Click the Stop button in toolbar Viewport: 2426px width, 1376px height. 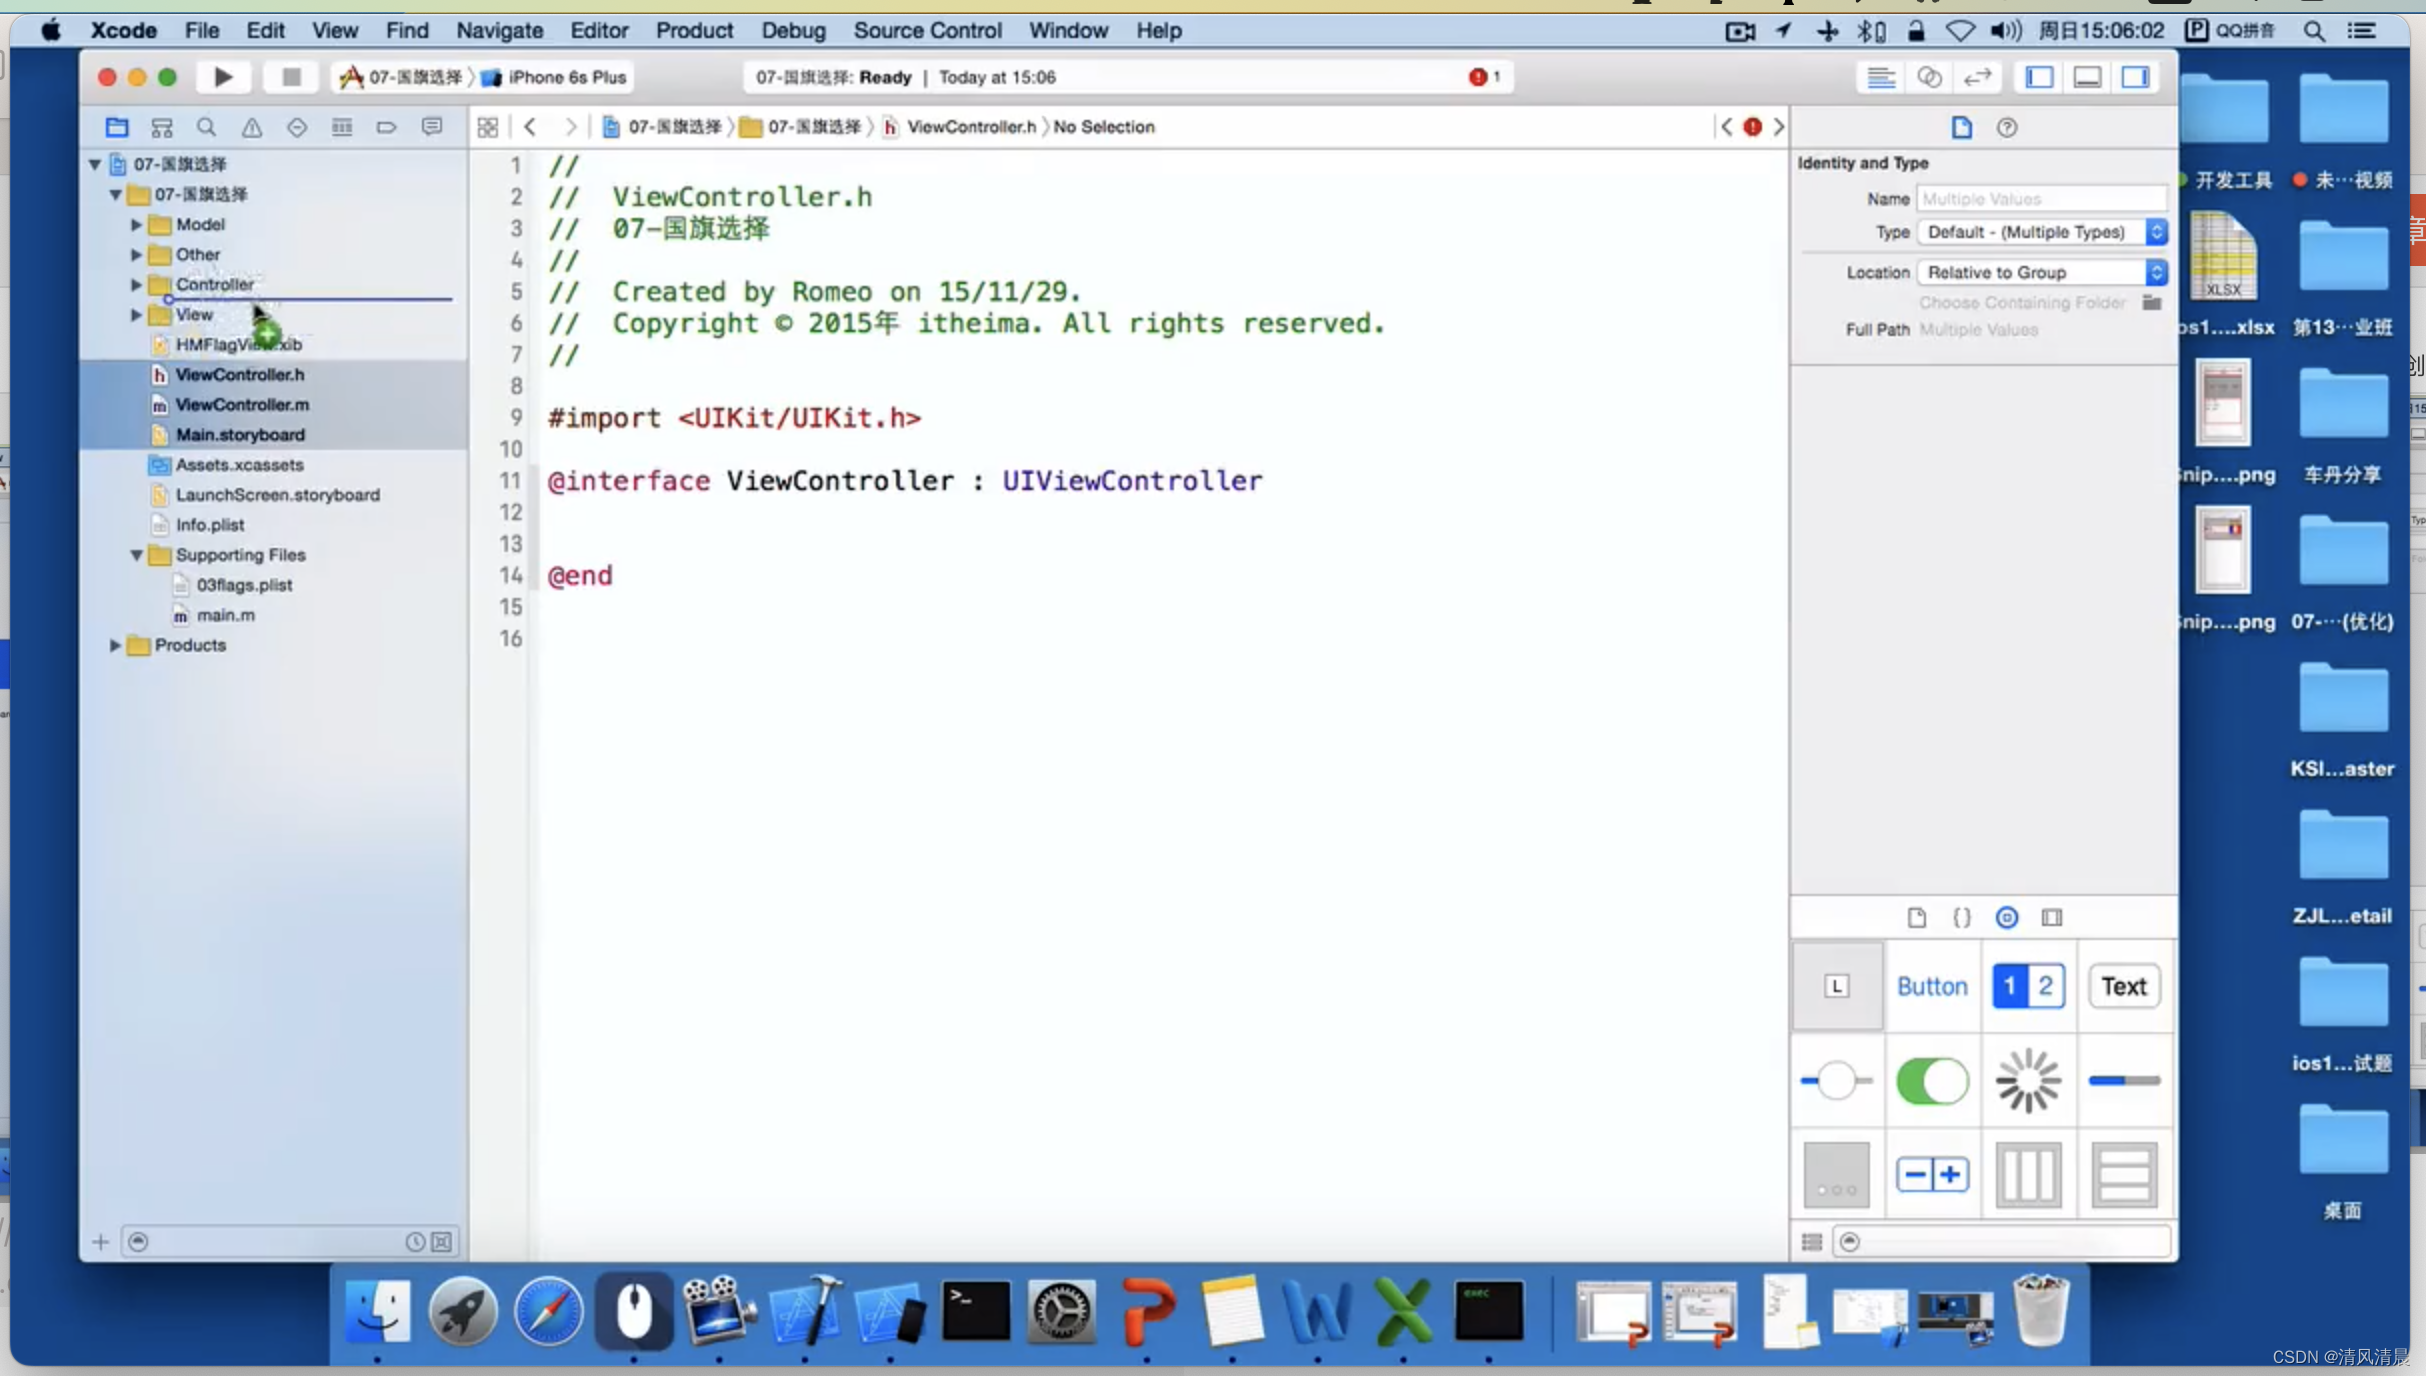[288, 77]
